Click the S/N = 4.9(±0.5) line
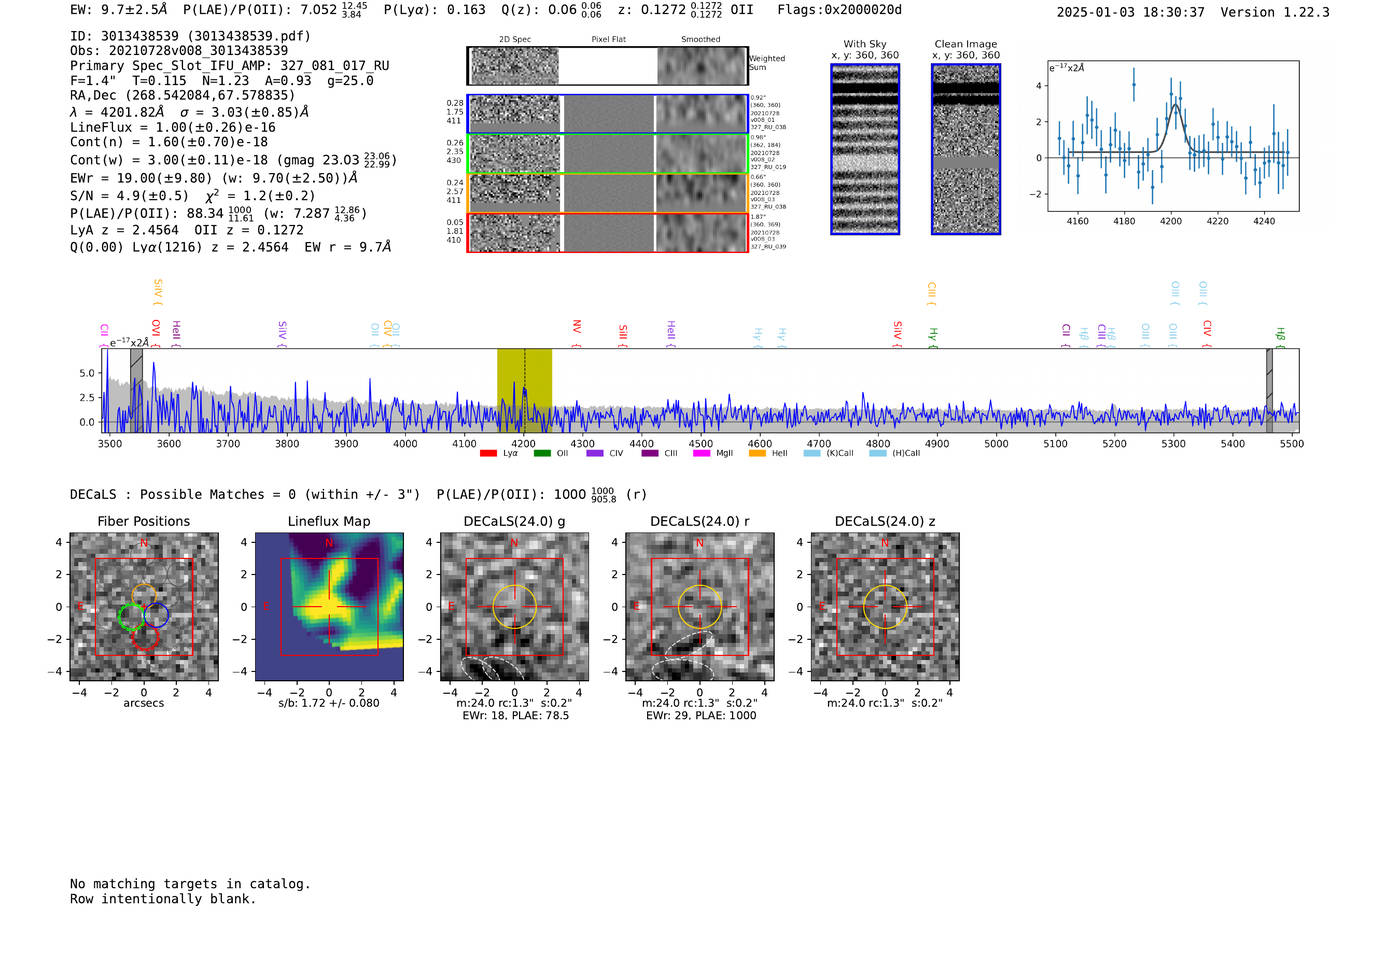 click(192, 196)
